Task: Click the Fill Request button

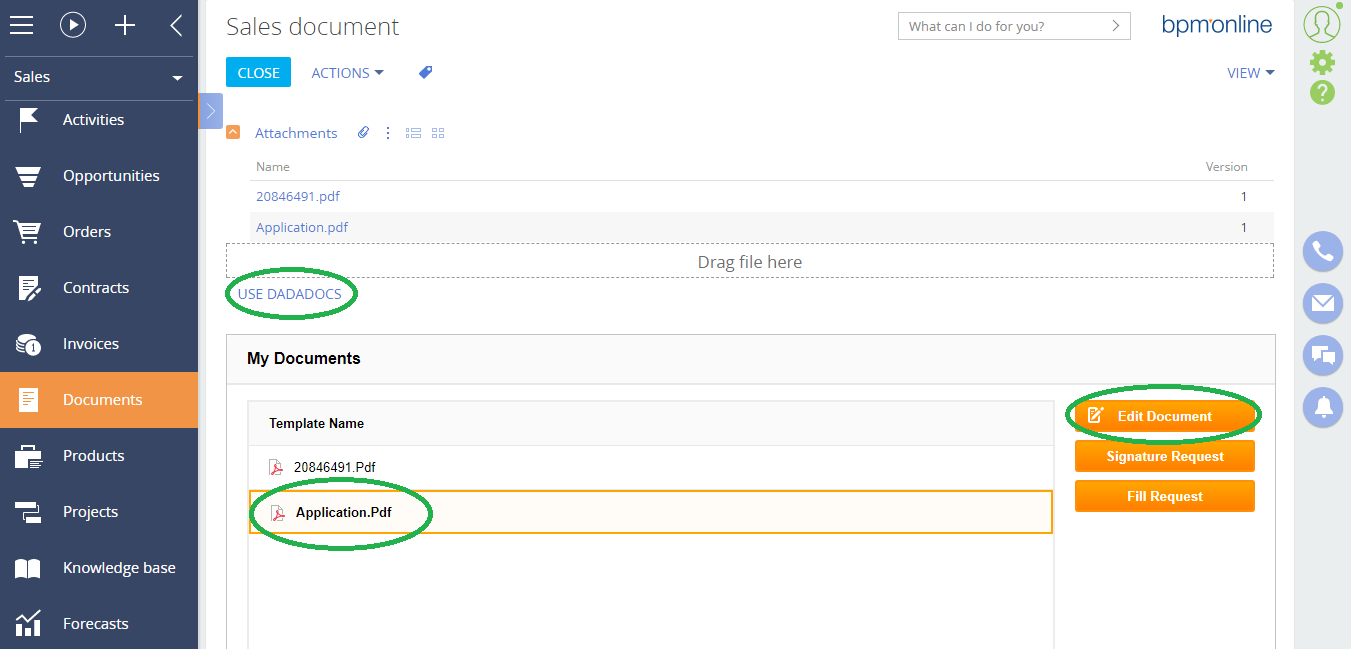Action: [x=1165, y=496]
